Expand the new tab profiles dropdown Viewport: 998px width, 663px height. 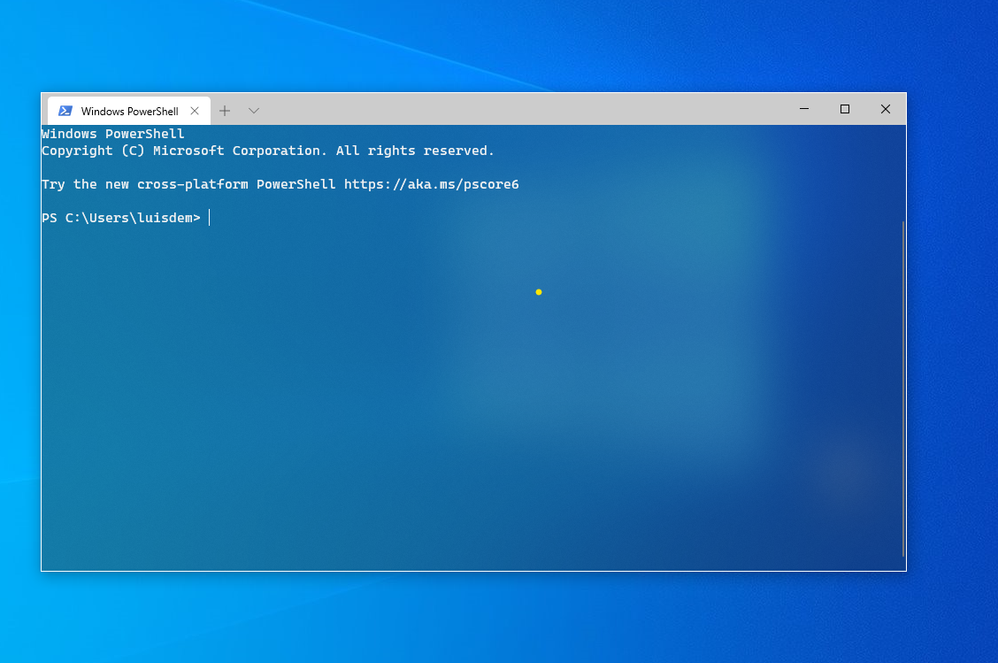(254, 111)
